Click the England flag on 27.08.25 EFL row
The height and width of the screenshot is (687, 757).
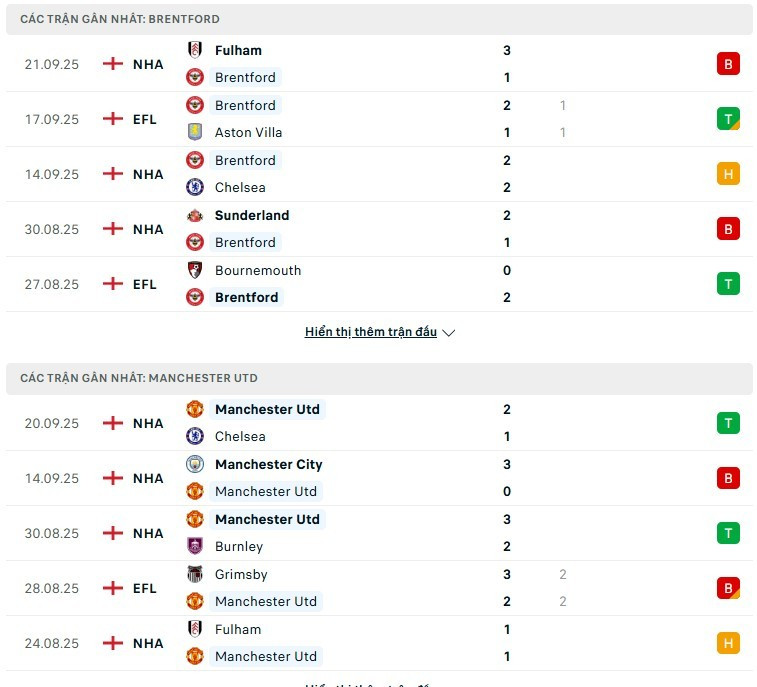coord(113,284)
